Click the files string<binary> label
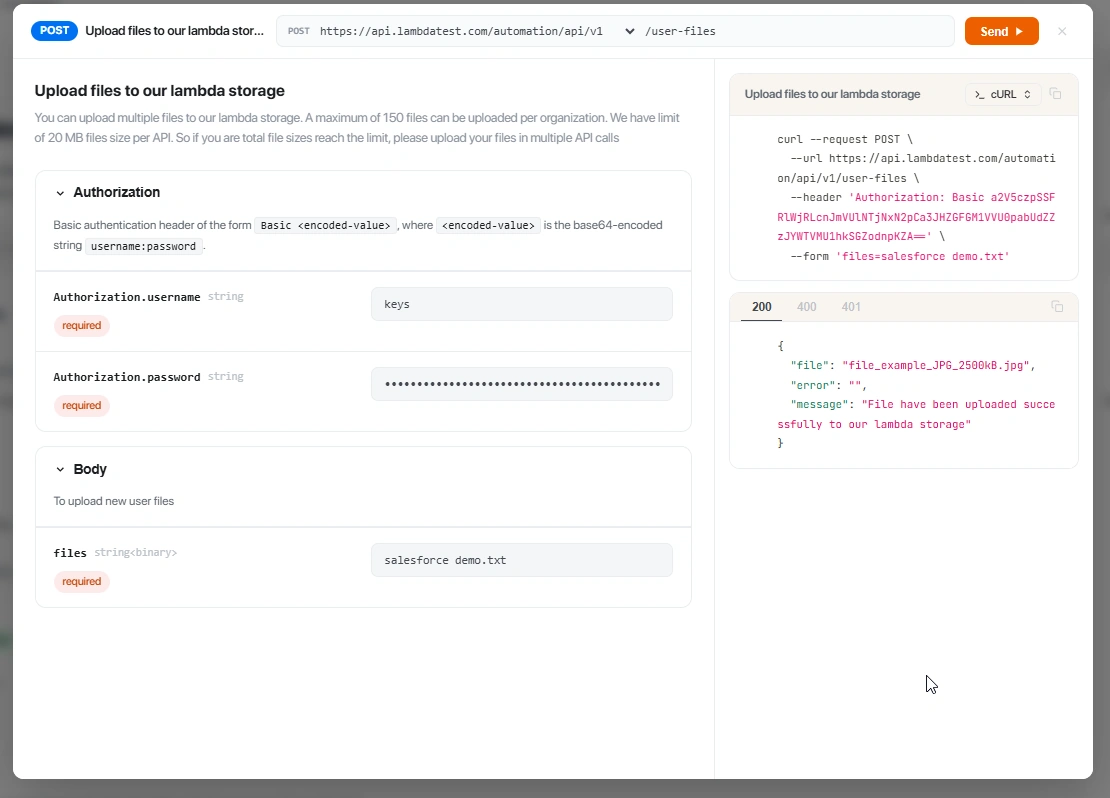 point(115,553)
